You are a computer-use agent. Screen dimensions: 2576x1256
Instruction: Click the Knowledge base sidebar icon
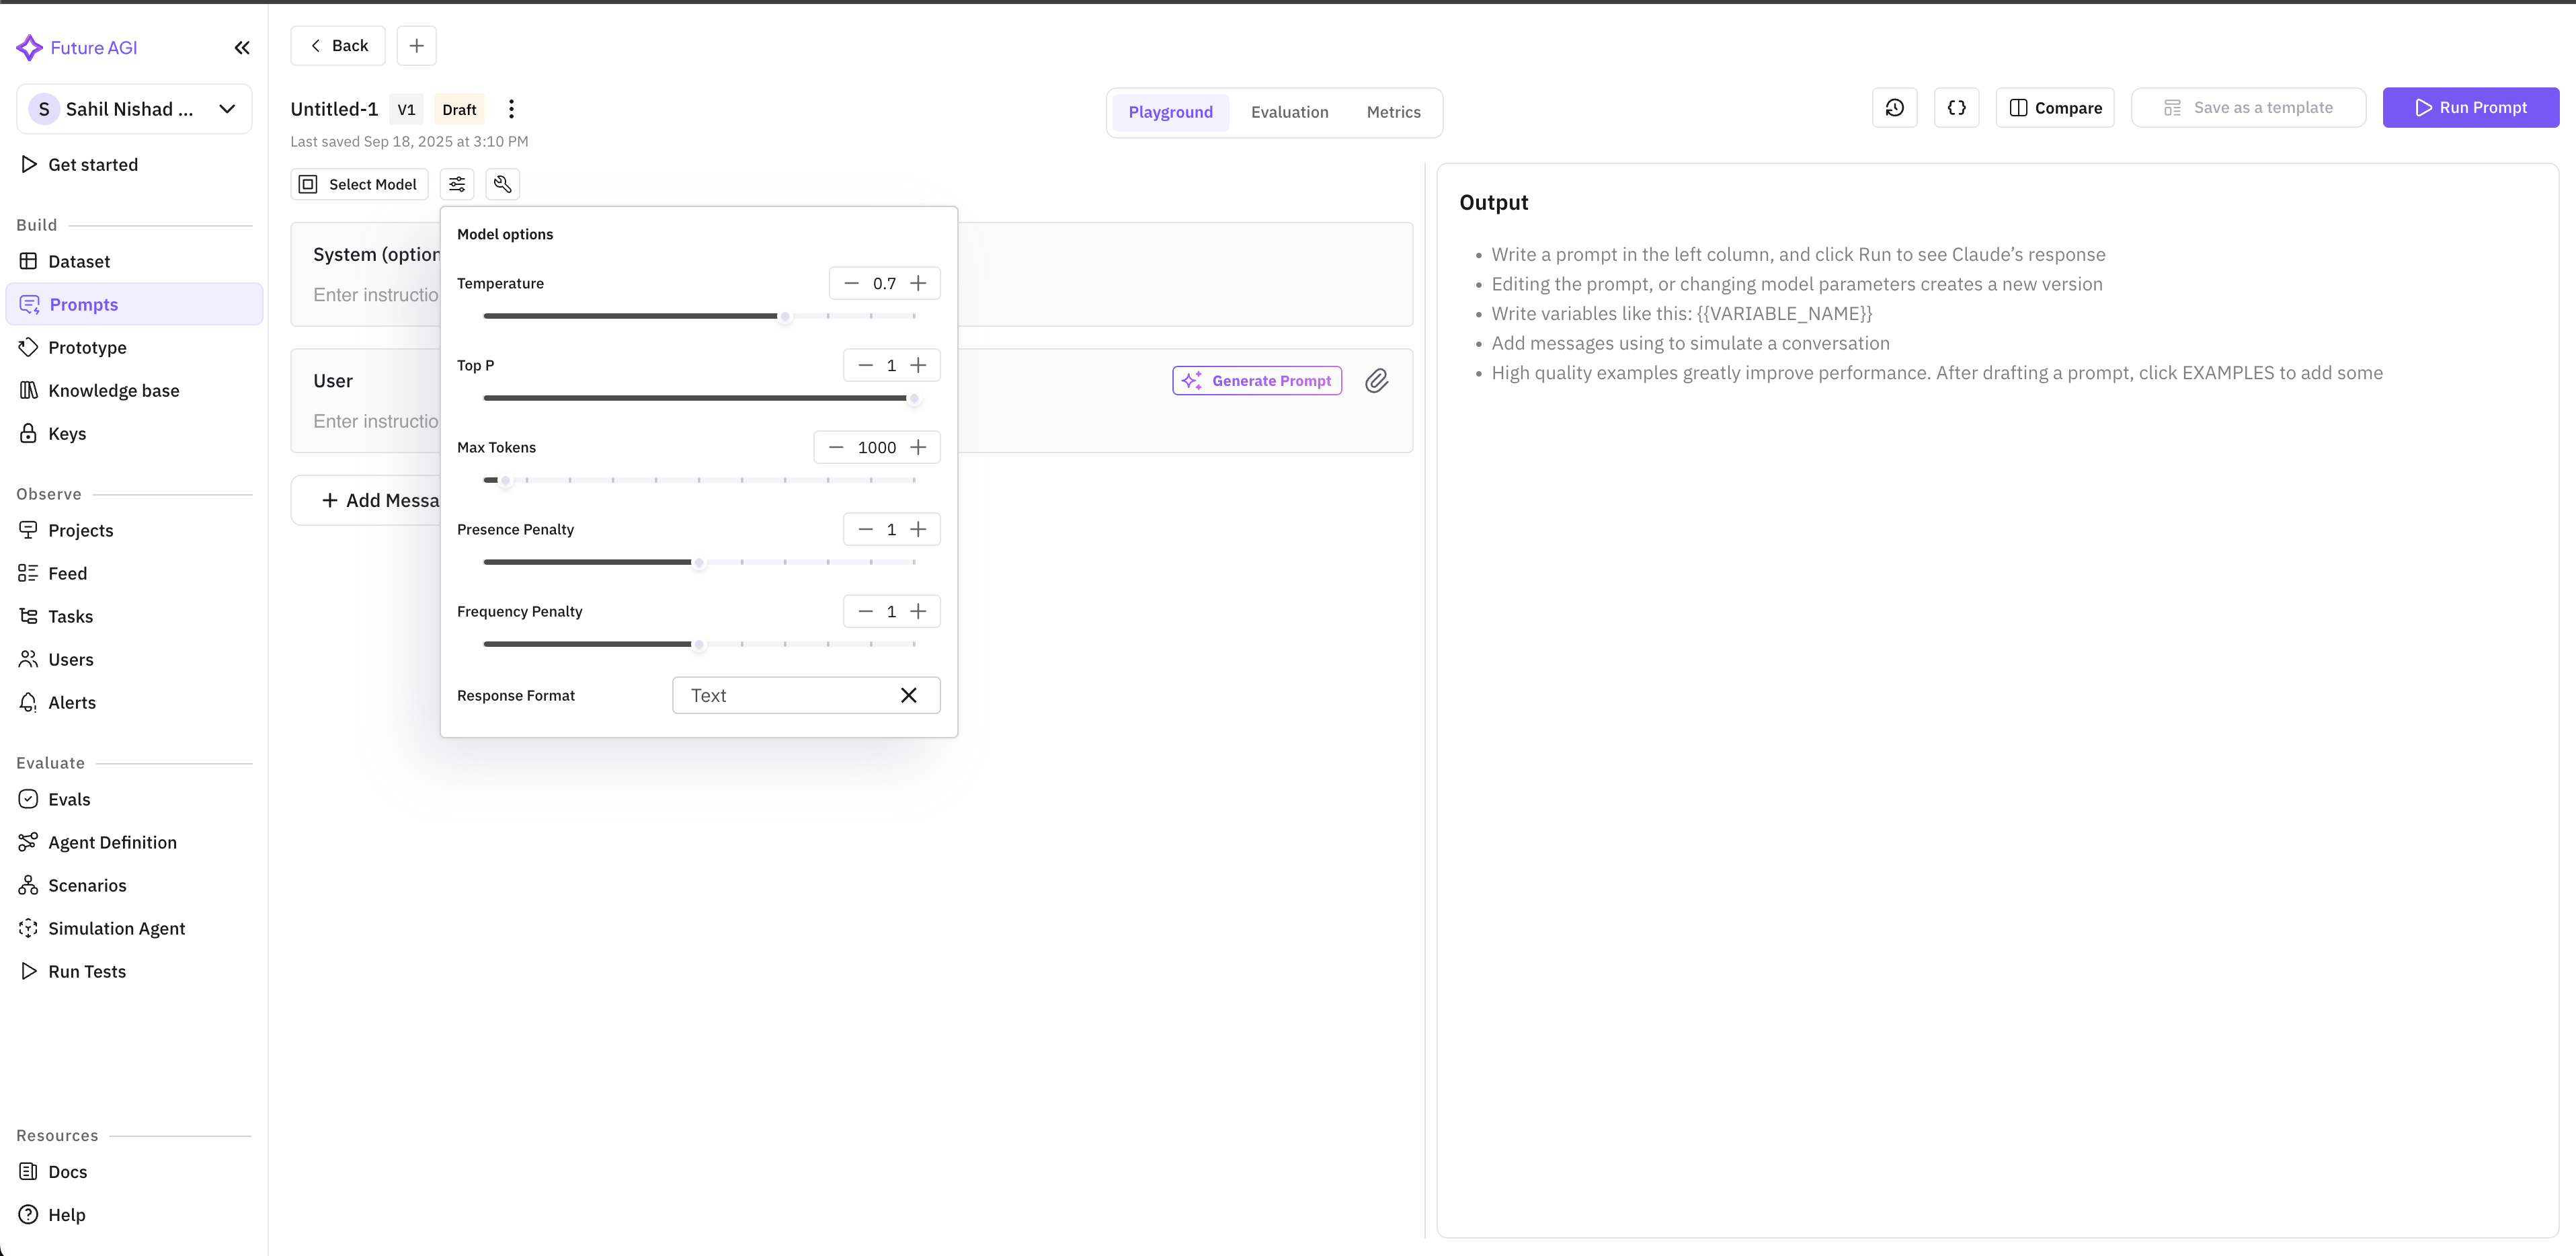(x=28, y=390)
